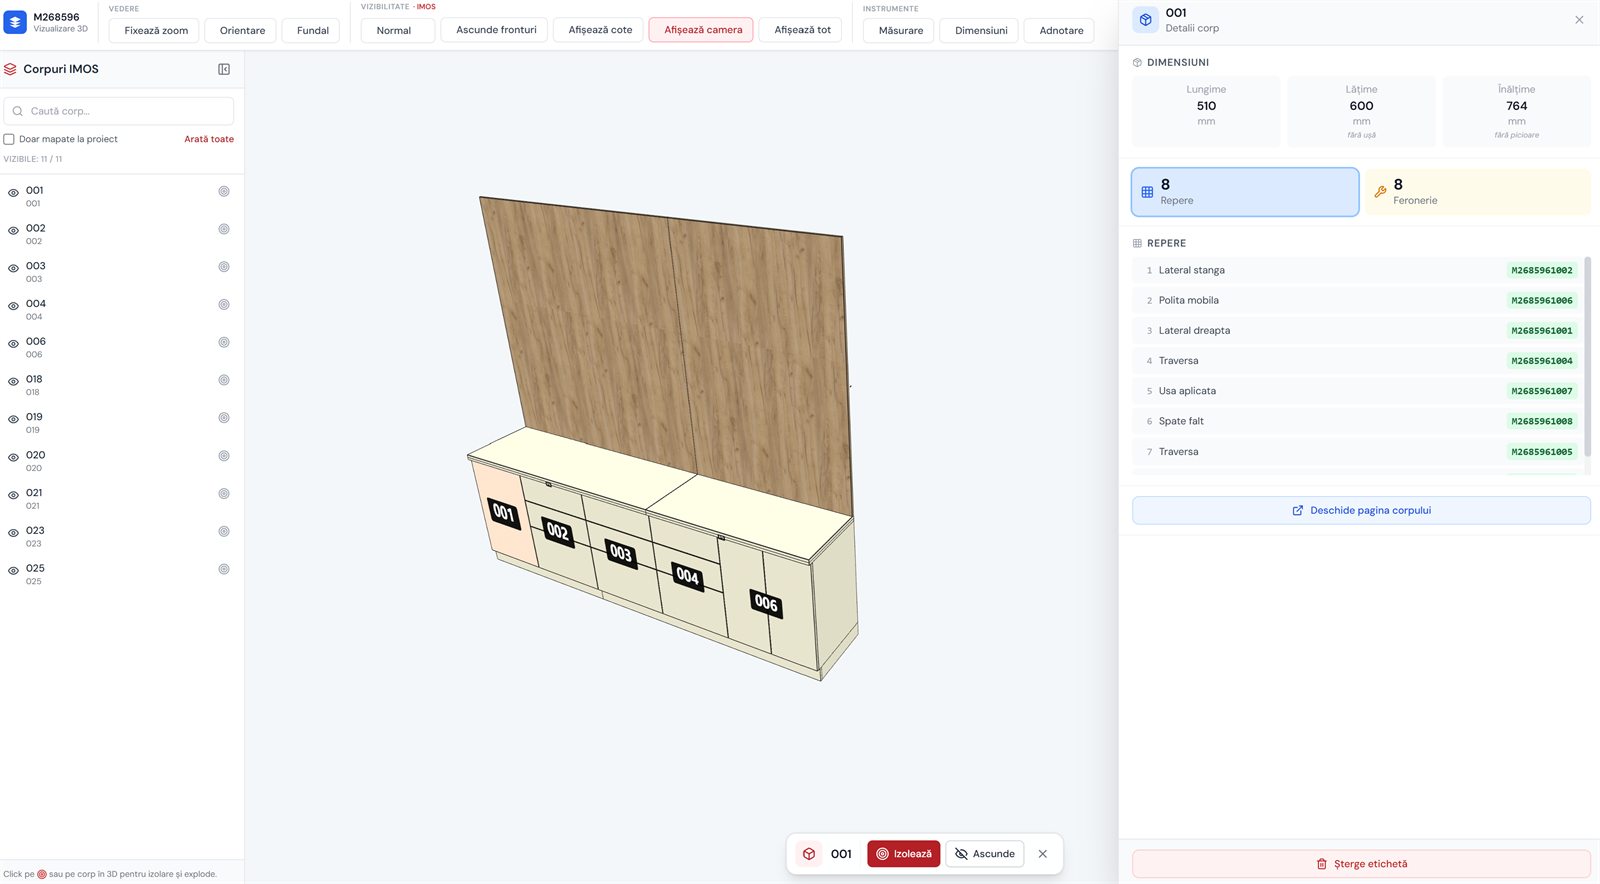Image resolution: width=1600 pixels, height=884 pixels.
Task: Activate the Dimensiuni tool
Action: pos(981,30)
